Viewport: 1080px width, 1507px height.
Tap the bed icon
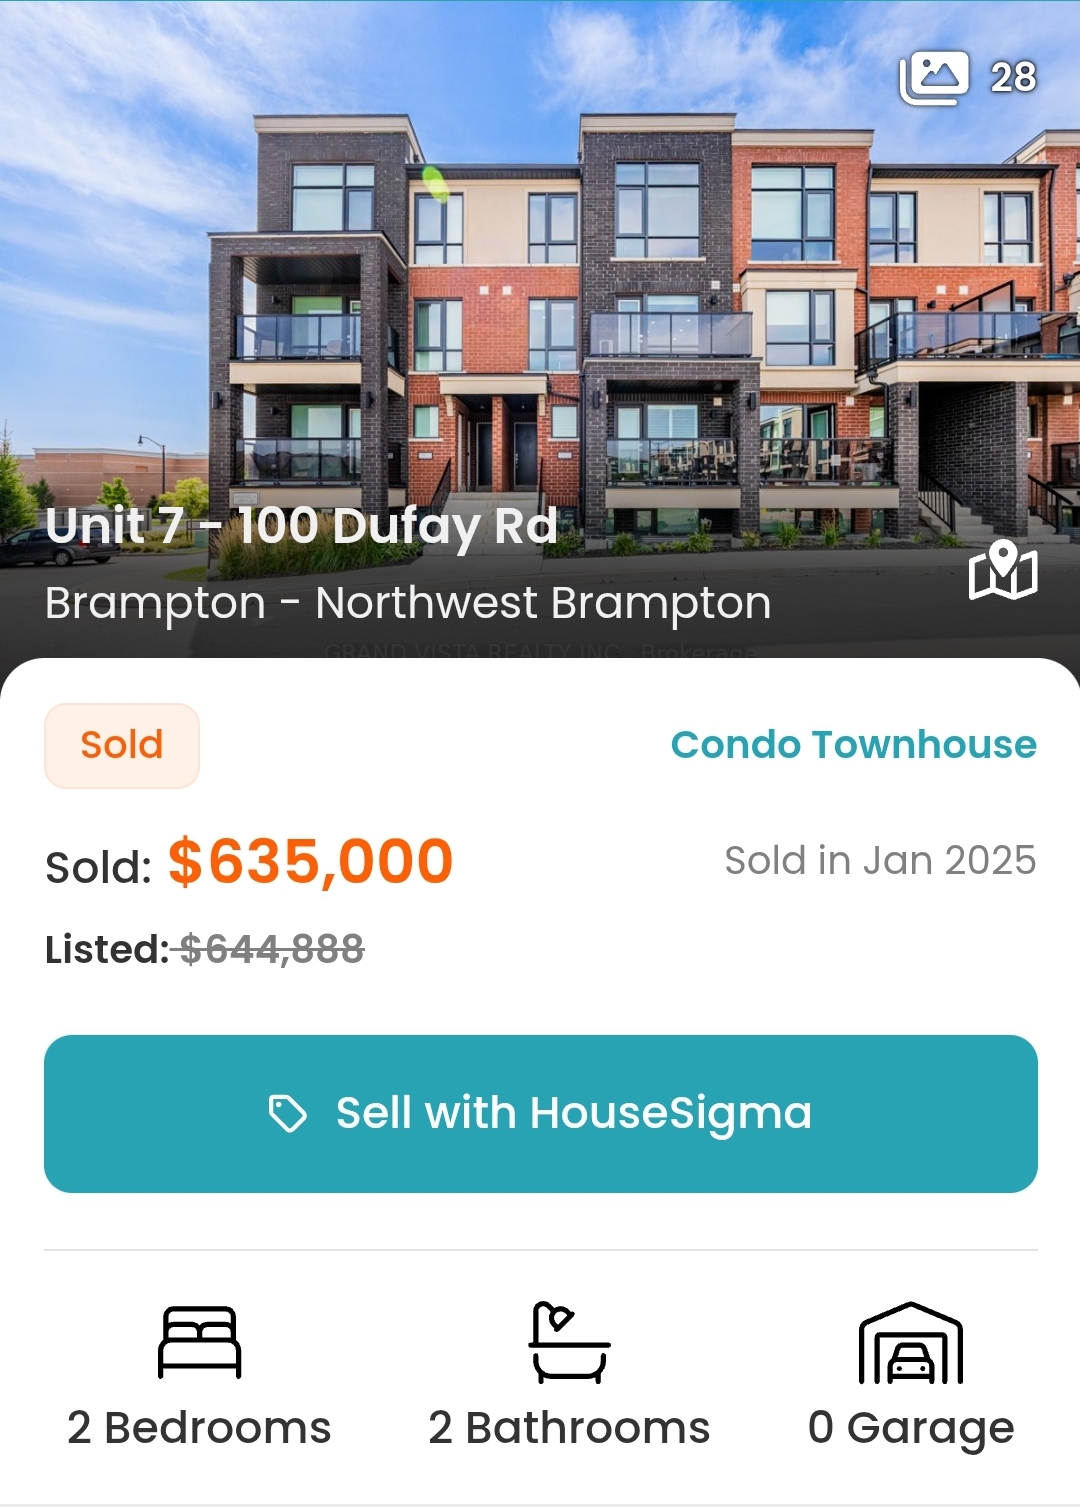[x=200, y=1342]
